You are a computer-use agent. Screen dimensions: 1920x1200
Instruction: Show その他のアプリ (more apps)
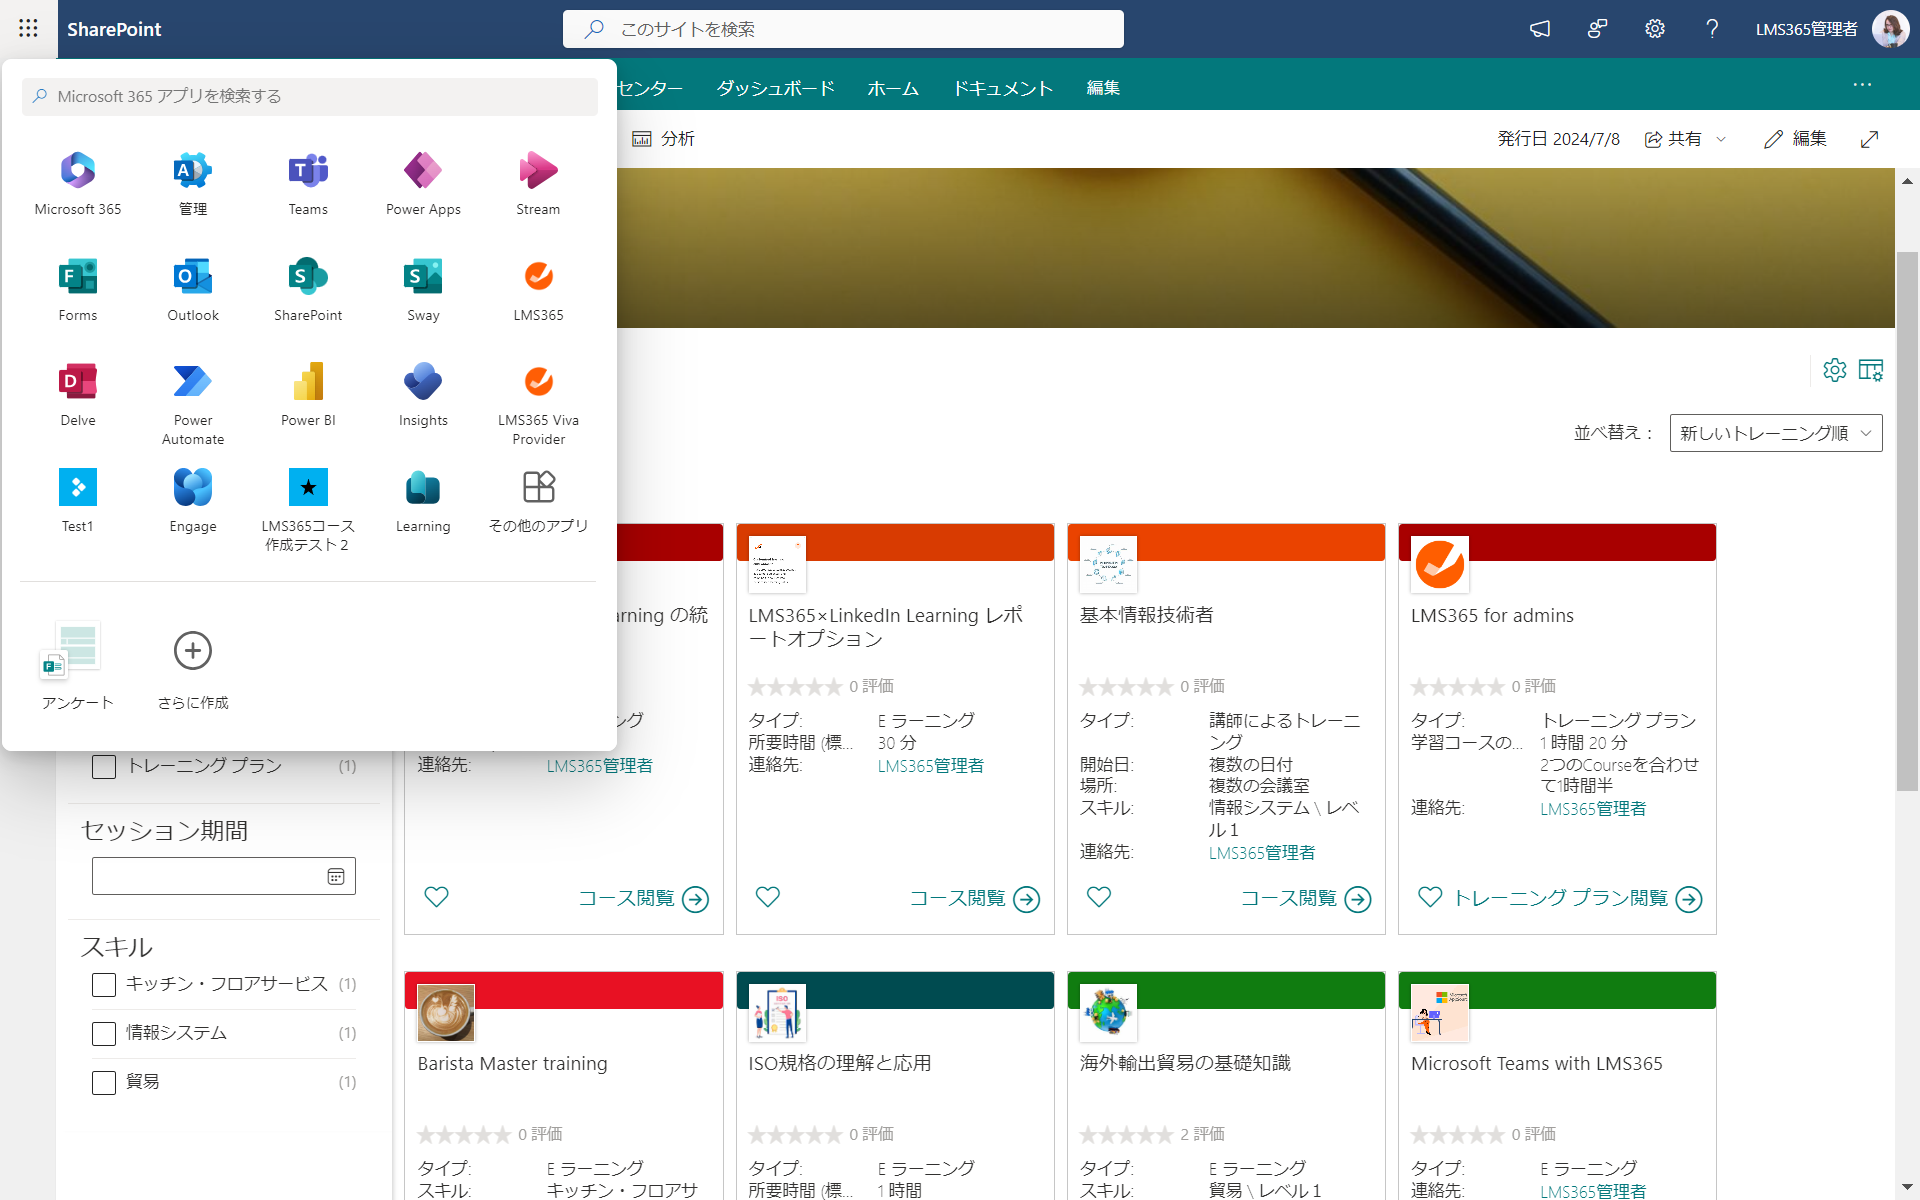click(x=538, y=500)
